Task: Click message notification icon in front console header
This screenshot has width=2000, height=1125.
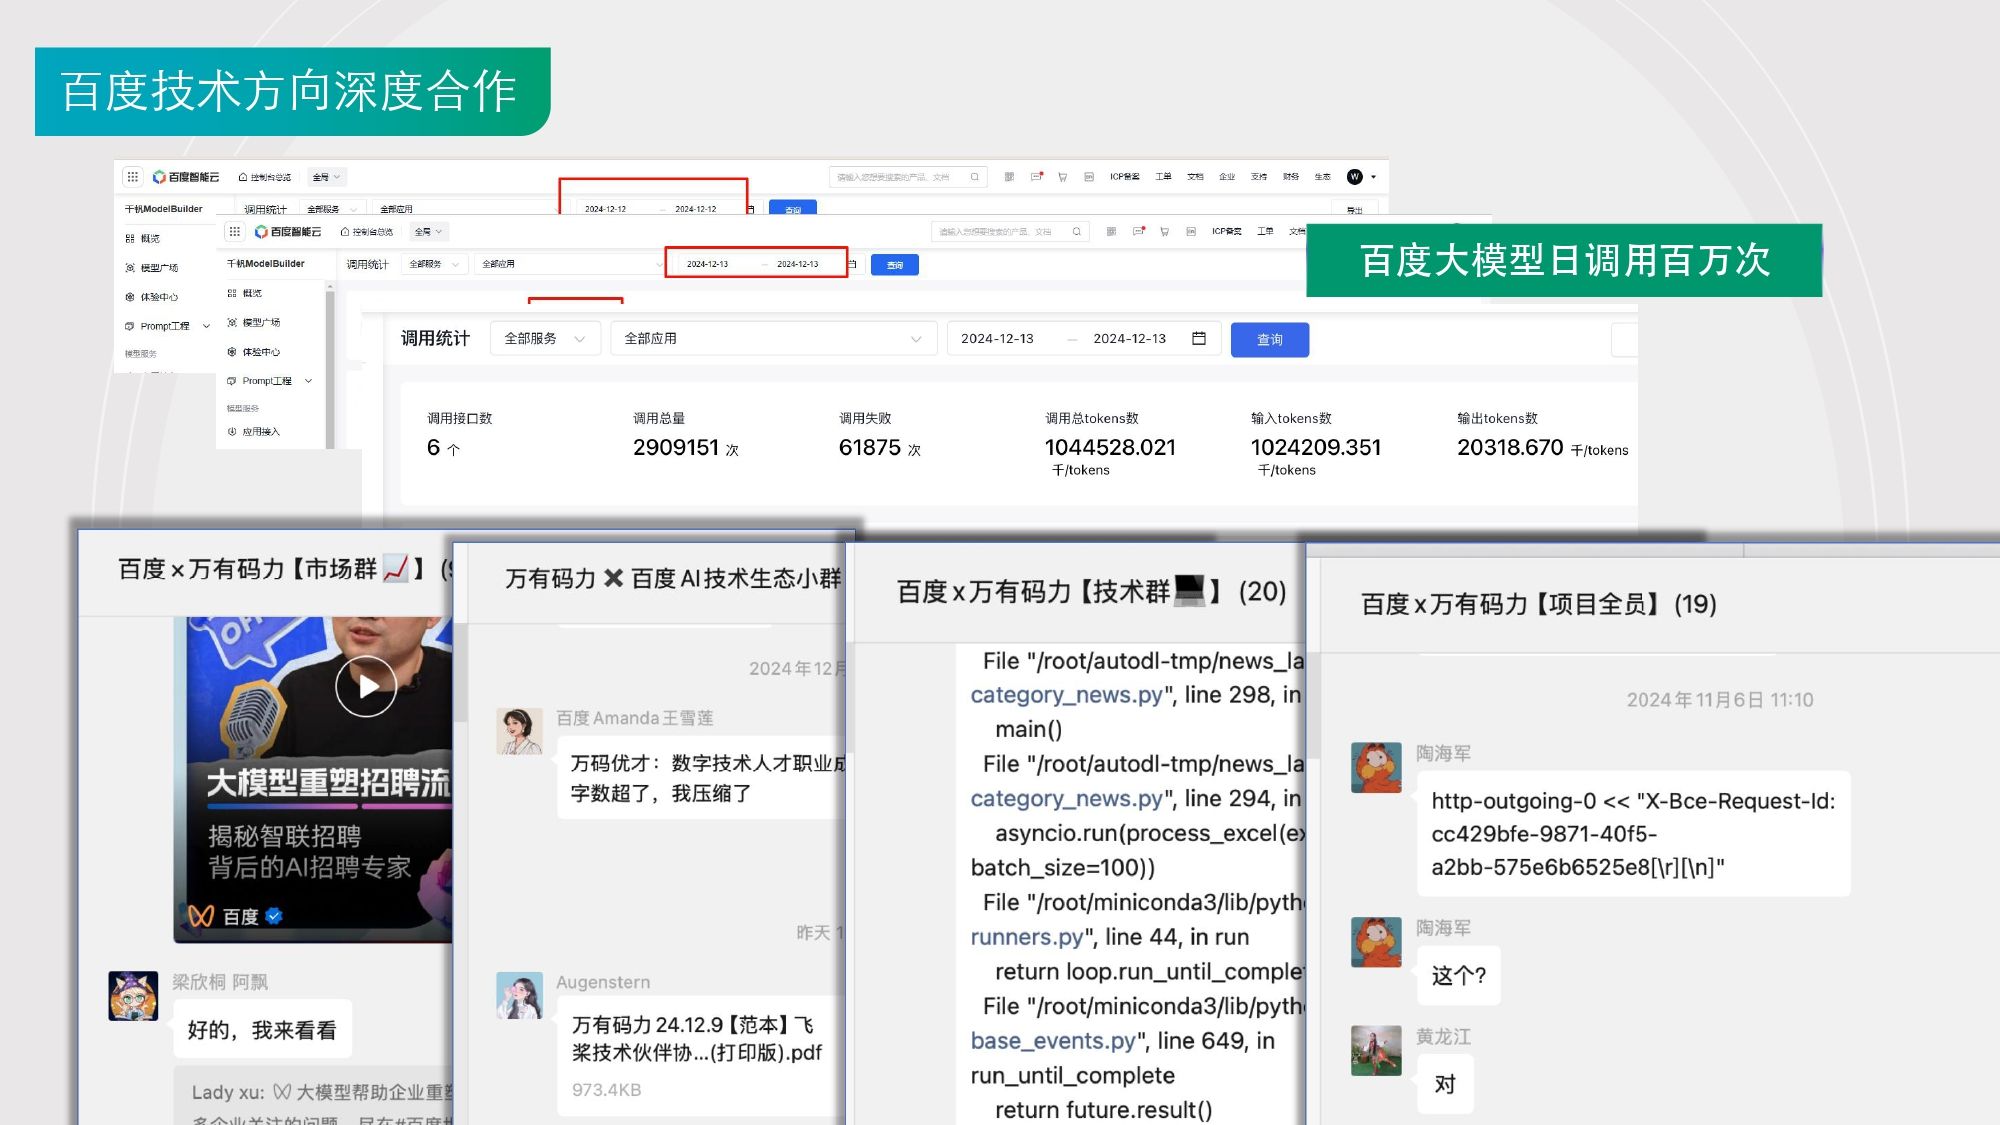Action: [1138, 232]
